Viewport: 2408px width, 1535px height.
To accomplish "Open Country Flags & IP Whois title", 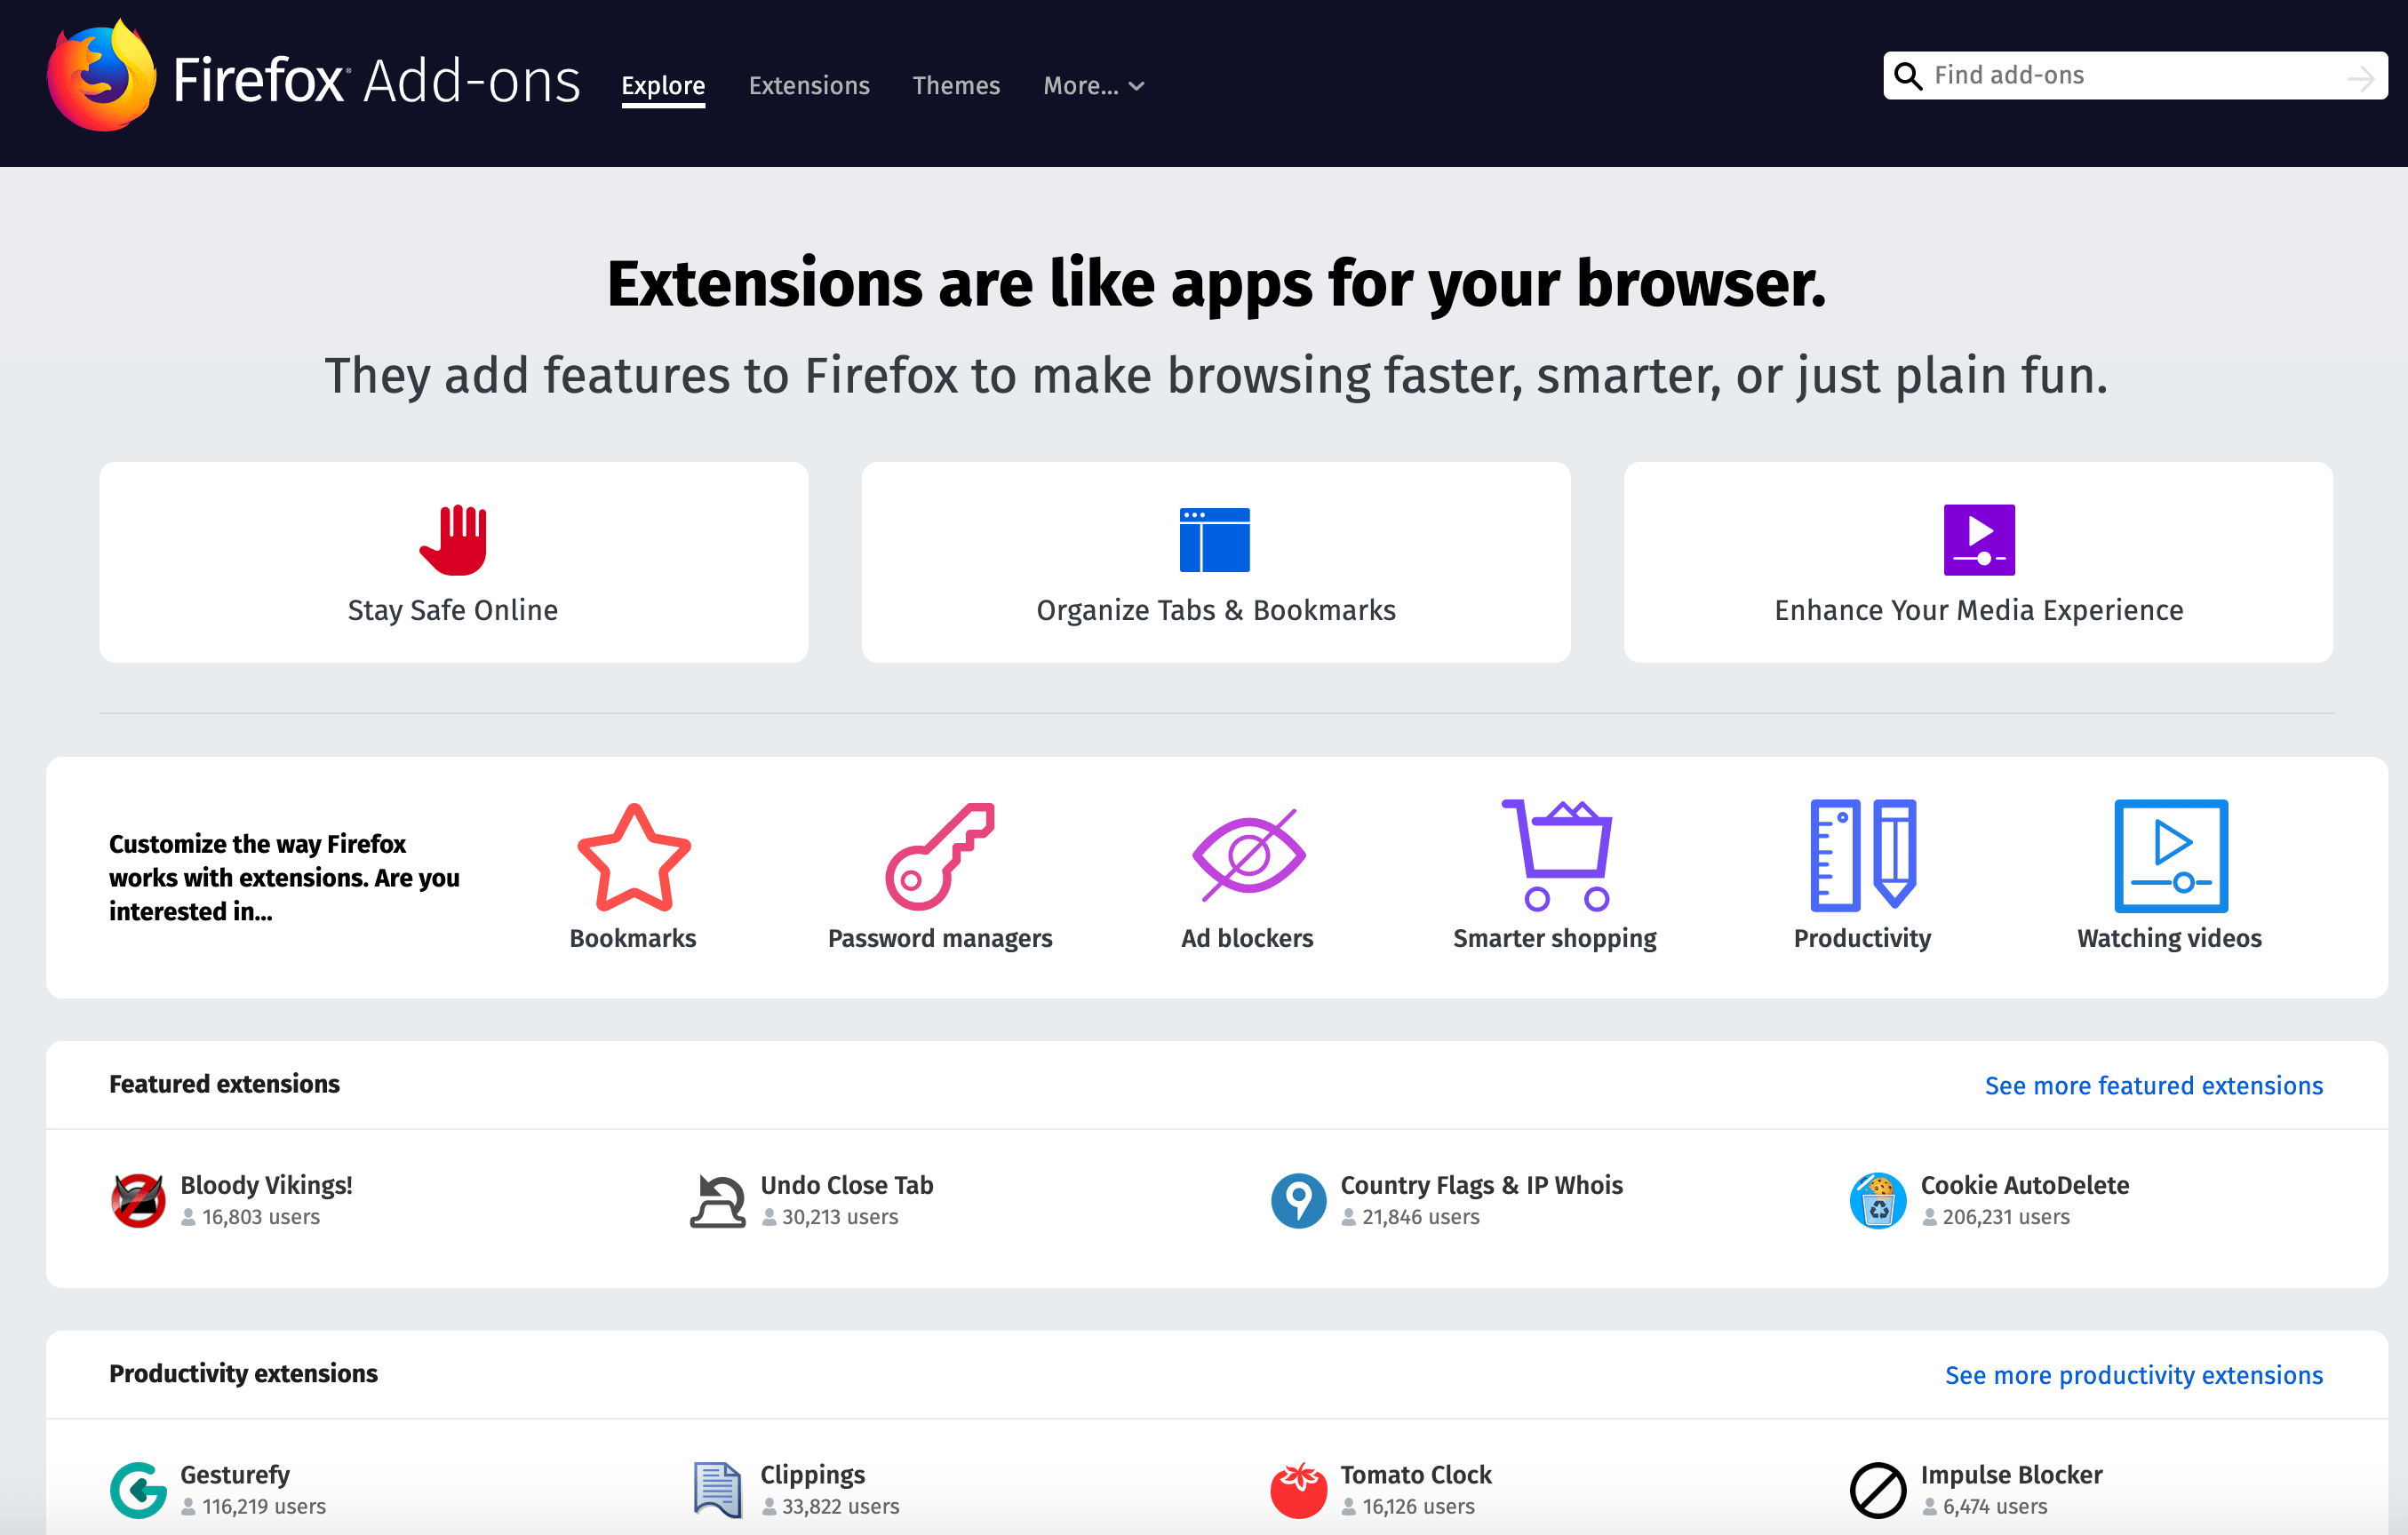I will click(x=1481, y=1185).
